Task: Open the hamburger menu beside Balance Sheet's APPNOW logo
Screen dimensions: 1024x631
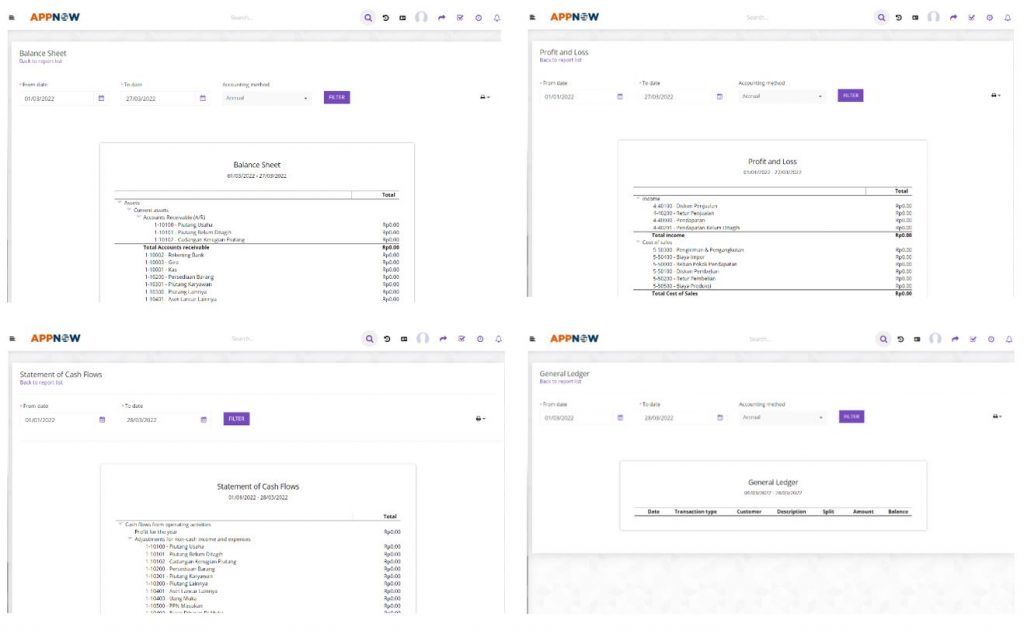Action: click(11, 18)
